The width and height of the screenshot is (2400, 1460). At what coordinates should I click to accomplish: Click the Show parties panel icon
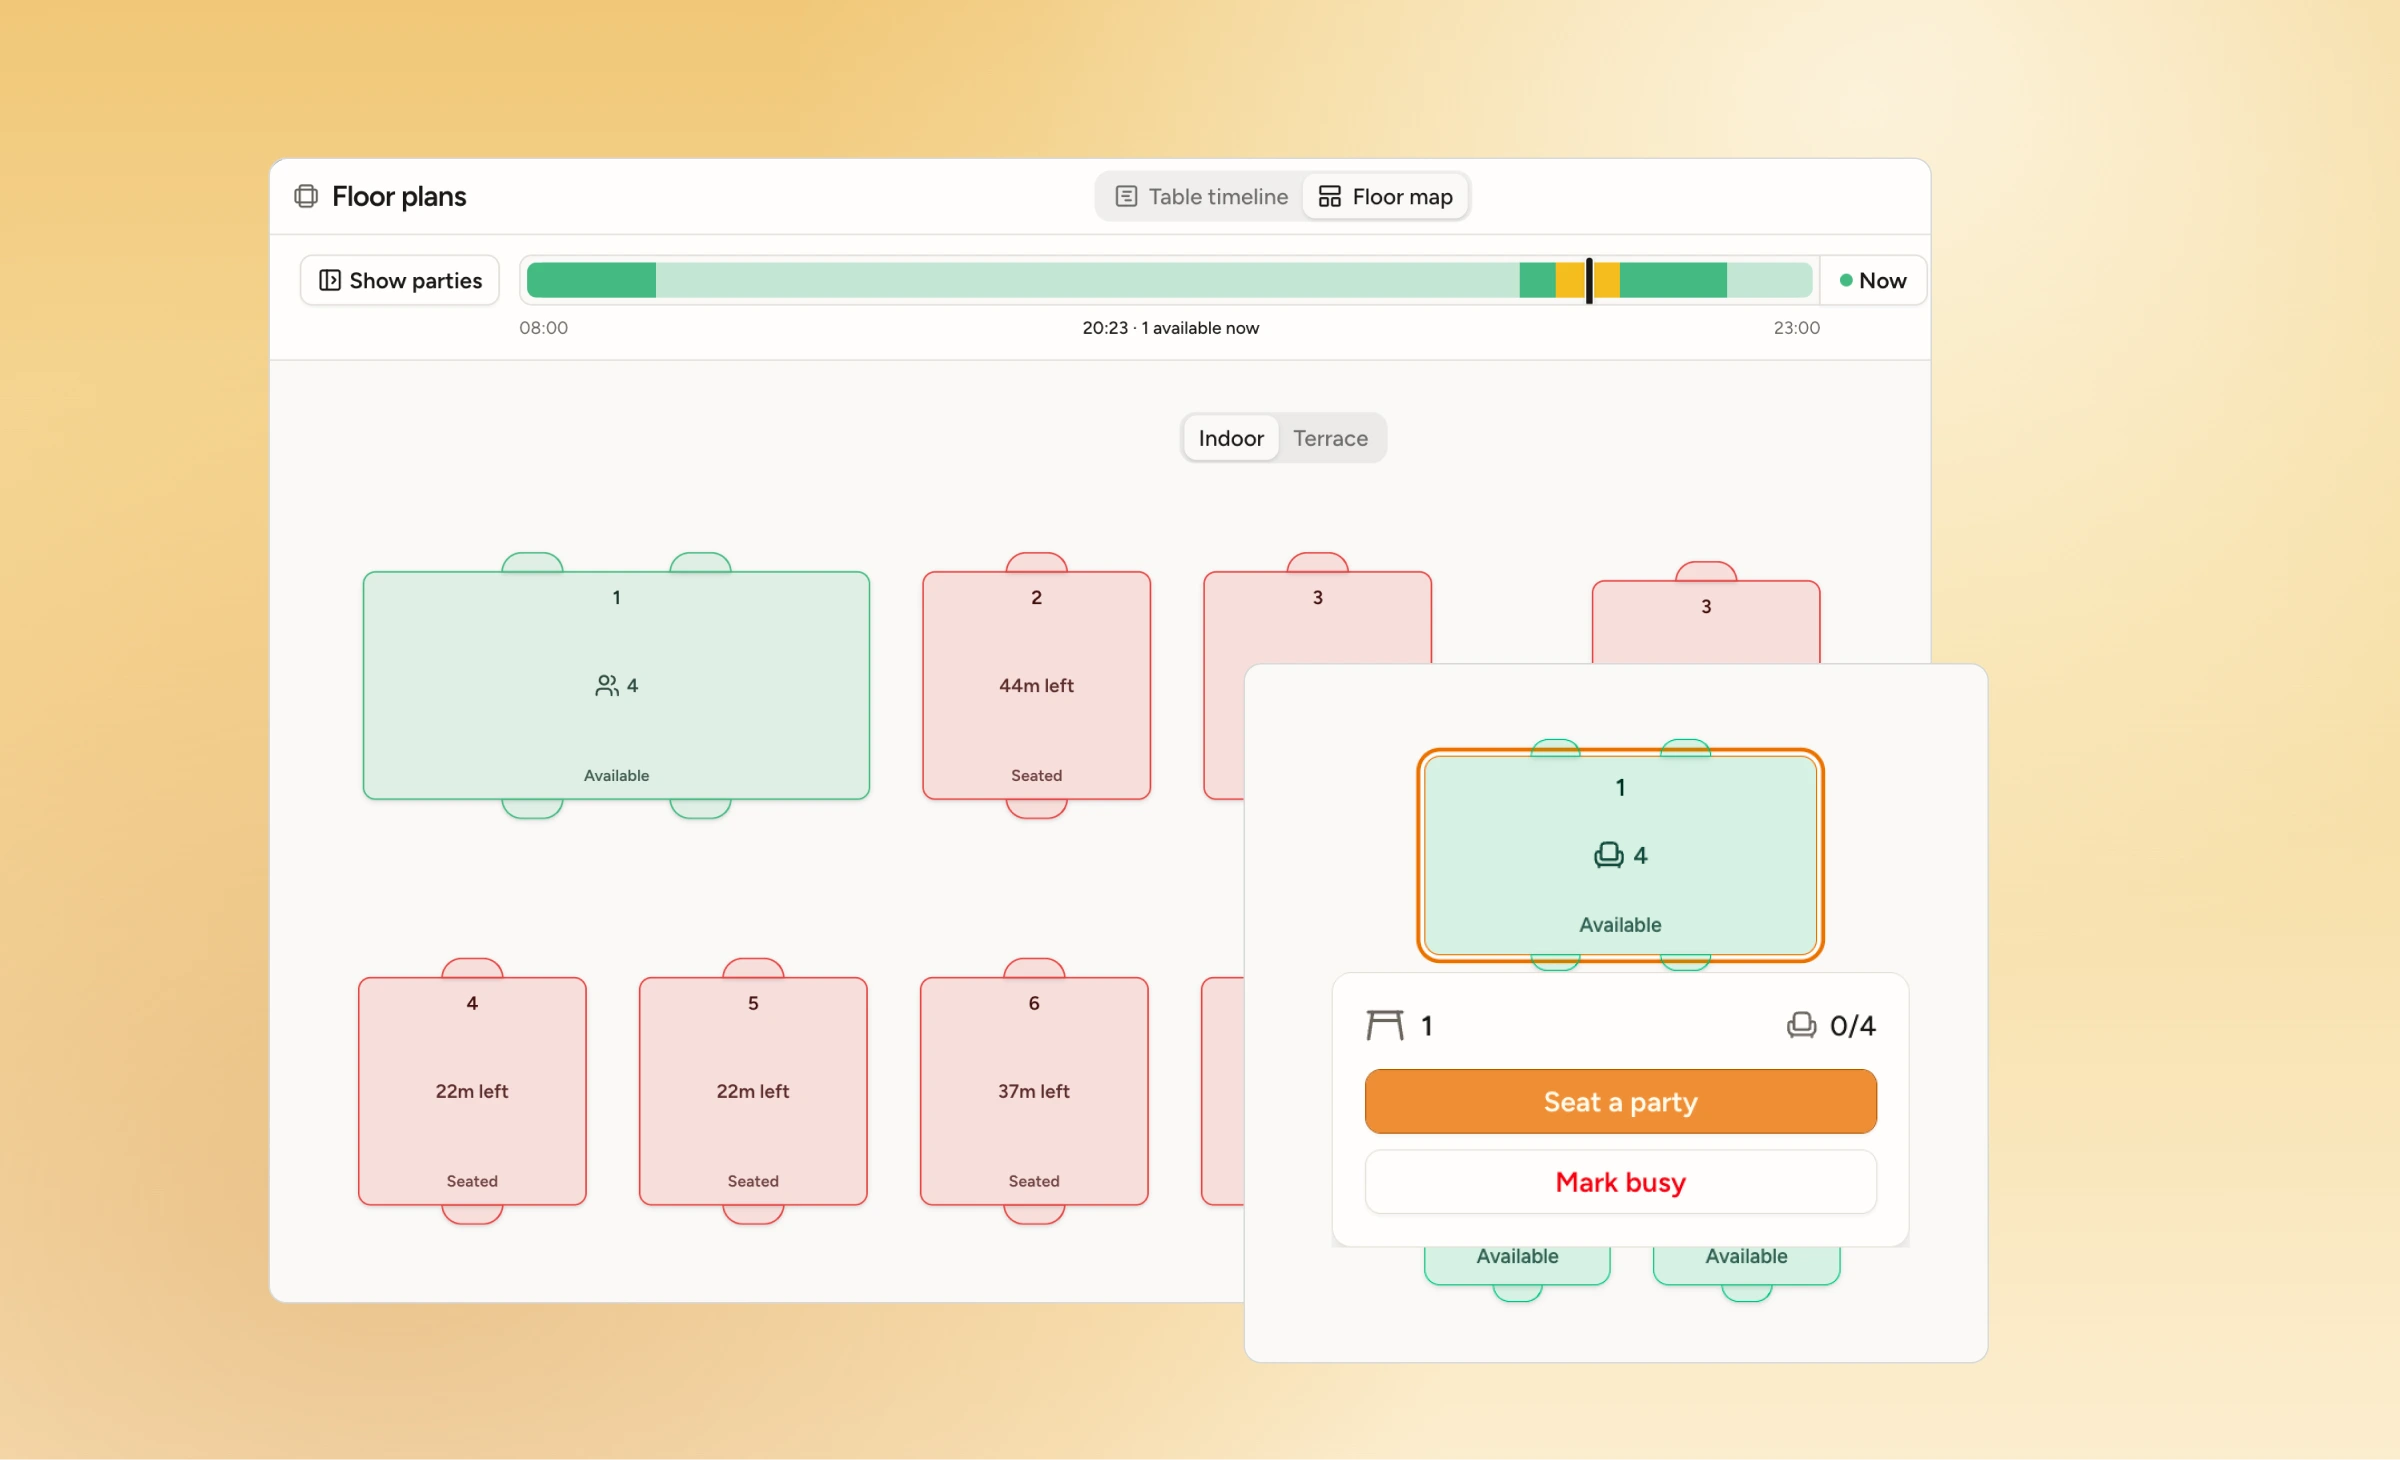(x=329, y=281)
